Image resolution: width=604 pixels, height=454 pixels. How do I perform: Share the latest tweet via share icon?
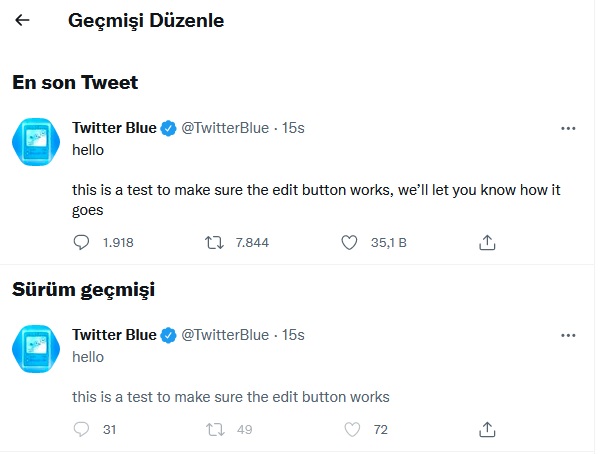(x=487, y=243)
